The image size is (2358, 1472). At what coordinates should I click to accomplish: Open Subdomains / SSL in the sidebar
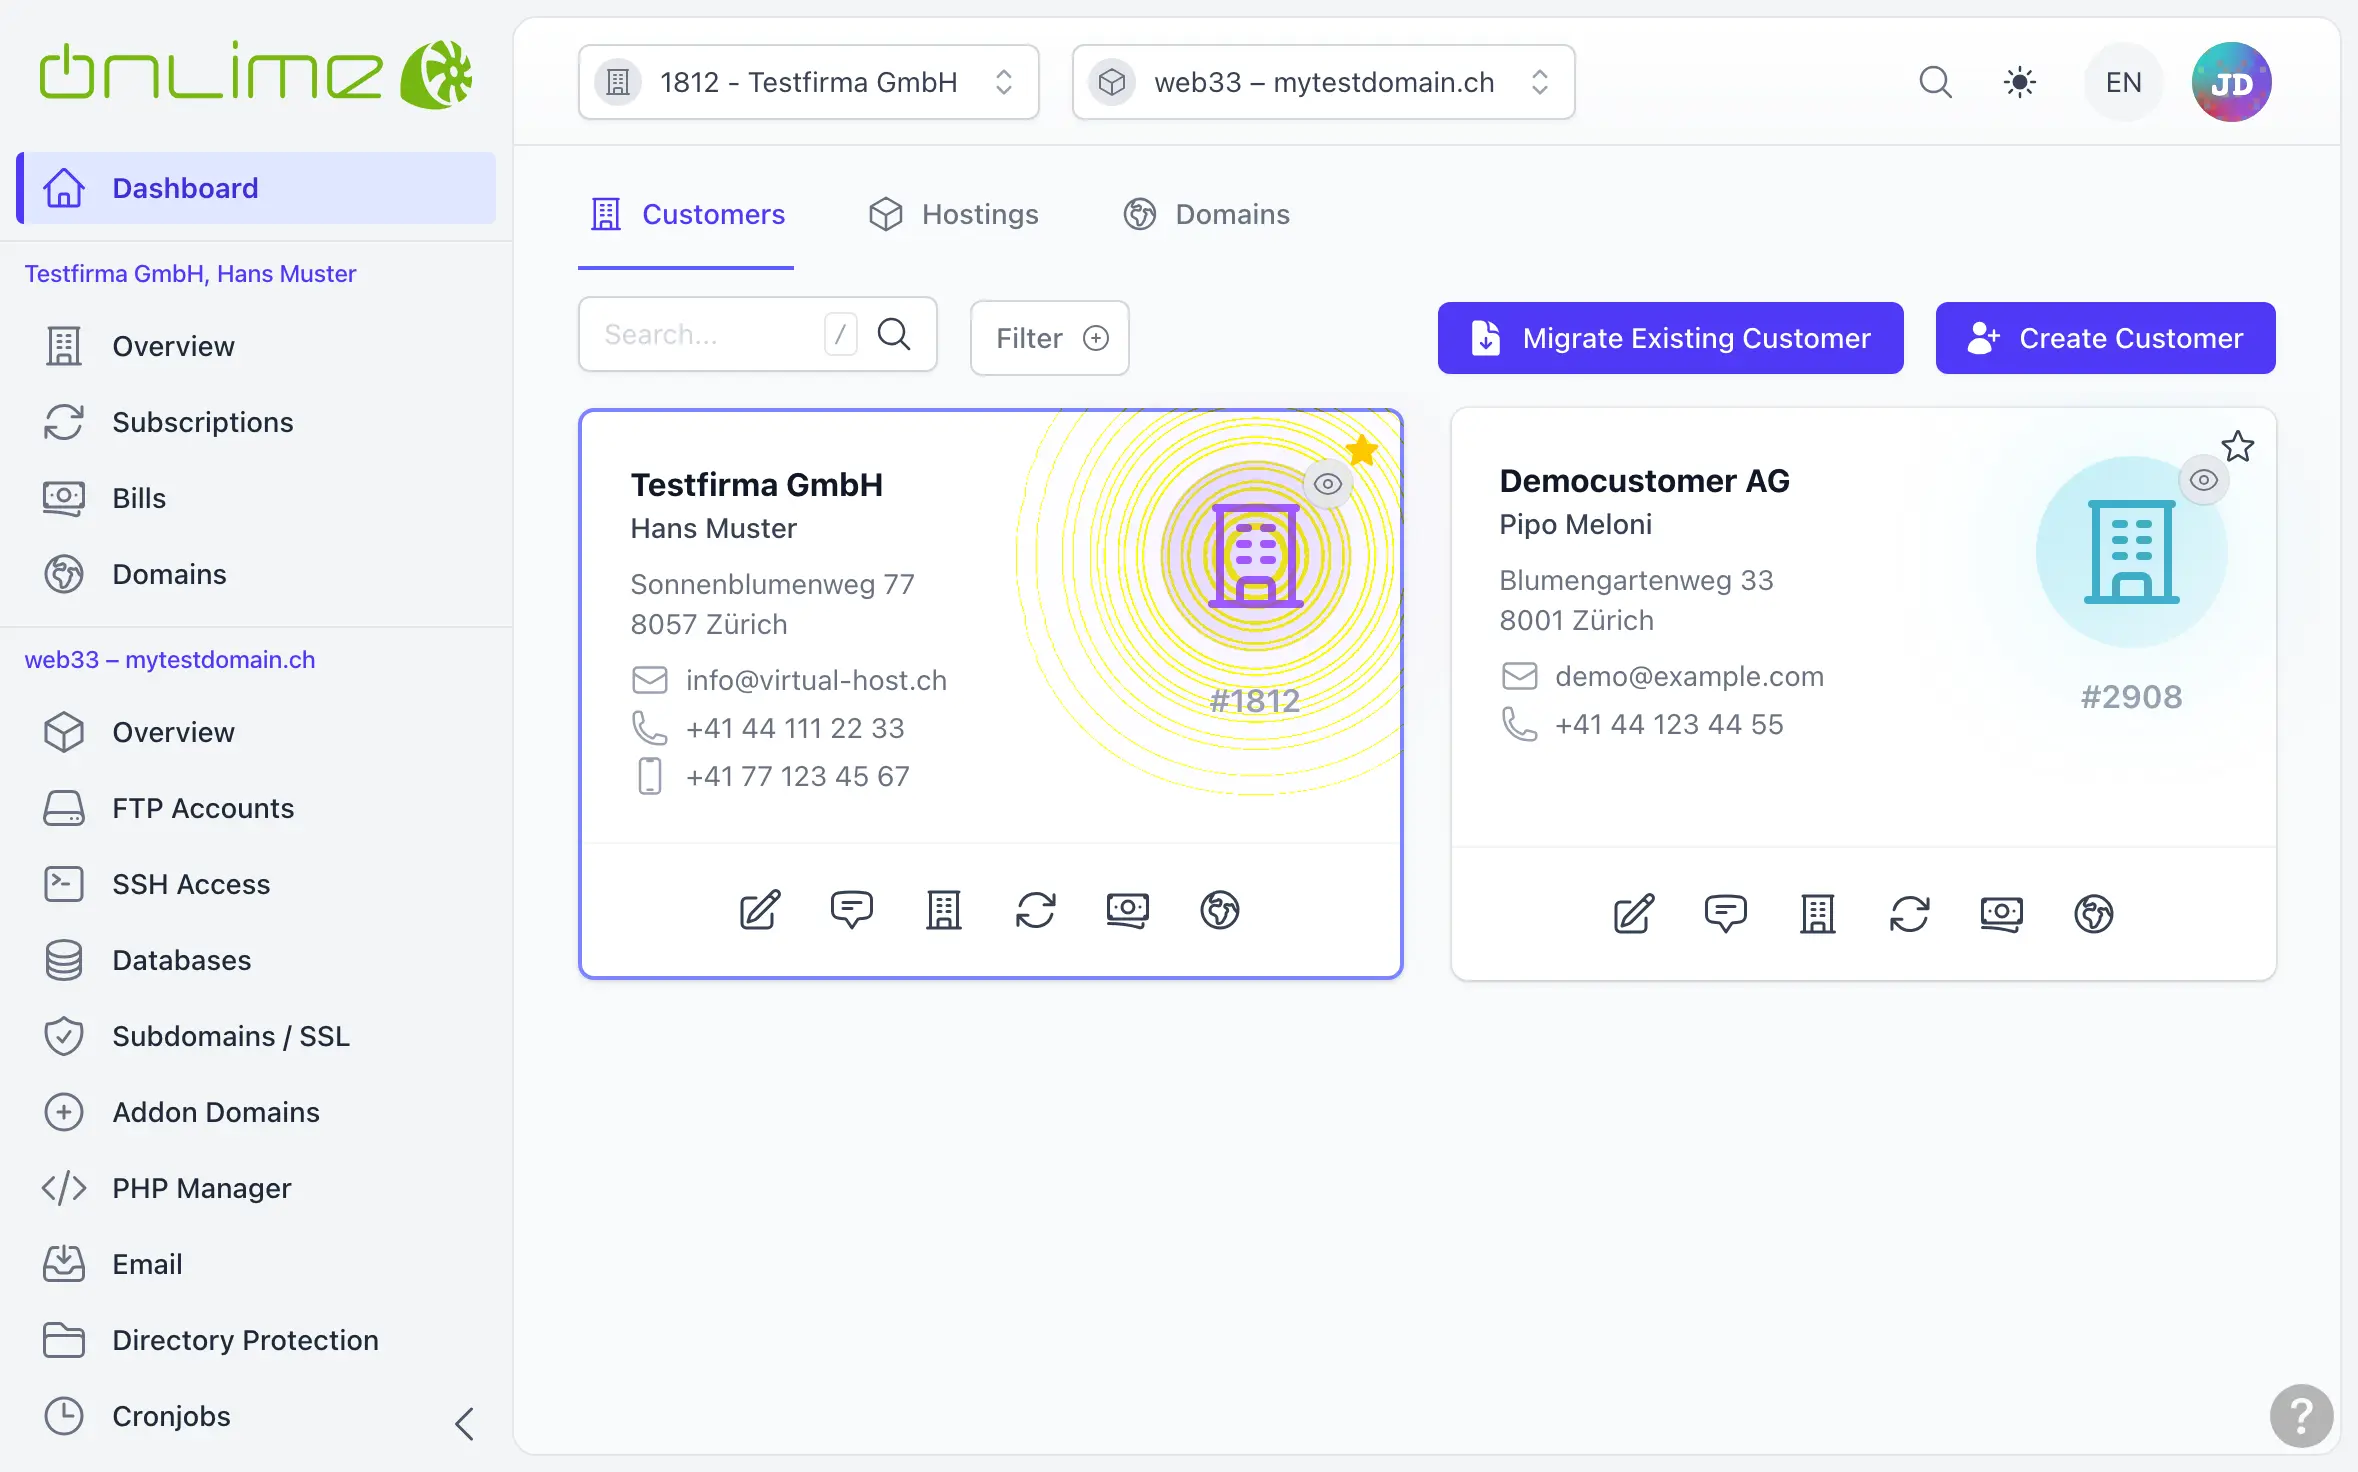(256, 1036)
